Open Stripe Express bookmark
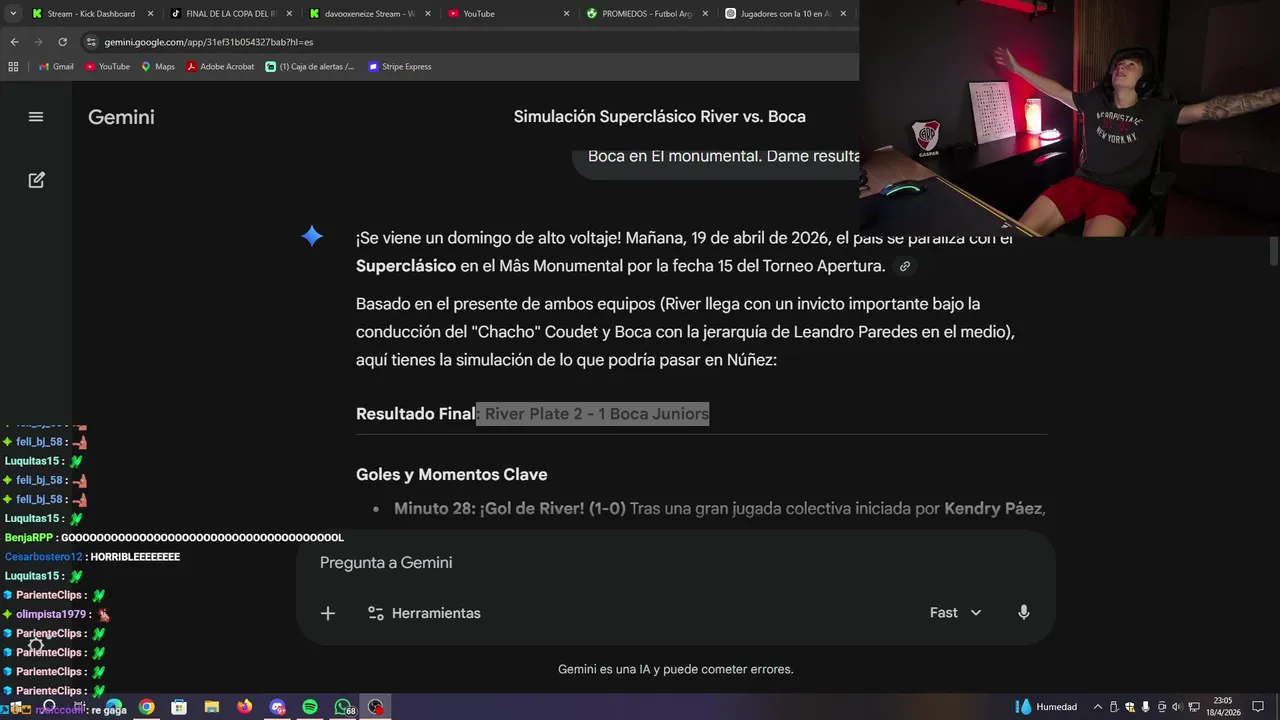Image resolution: width=1280 pixels, height=720 pixels. point(399,67)
